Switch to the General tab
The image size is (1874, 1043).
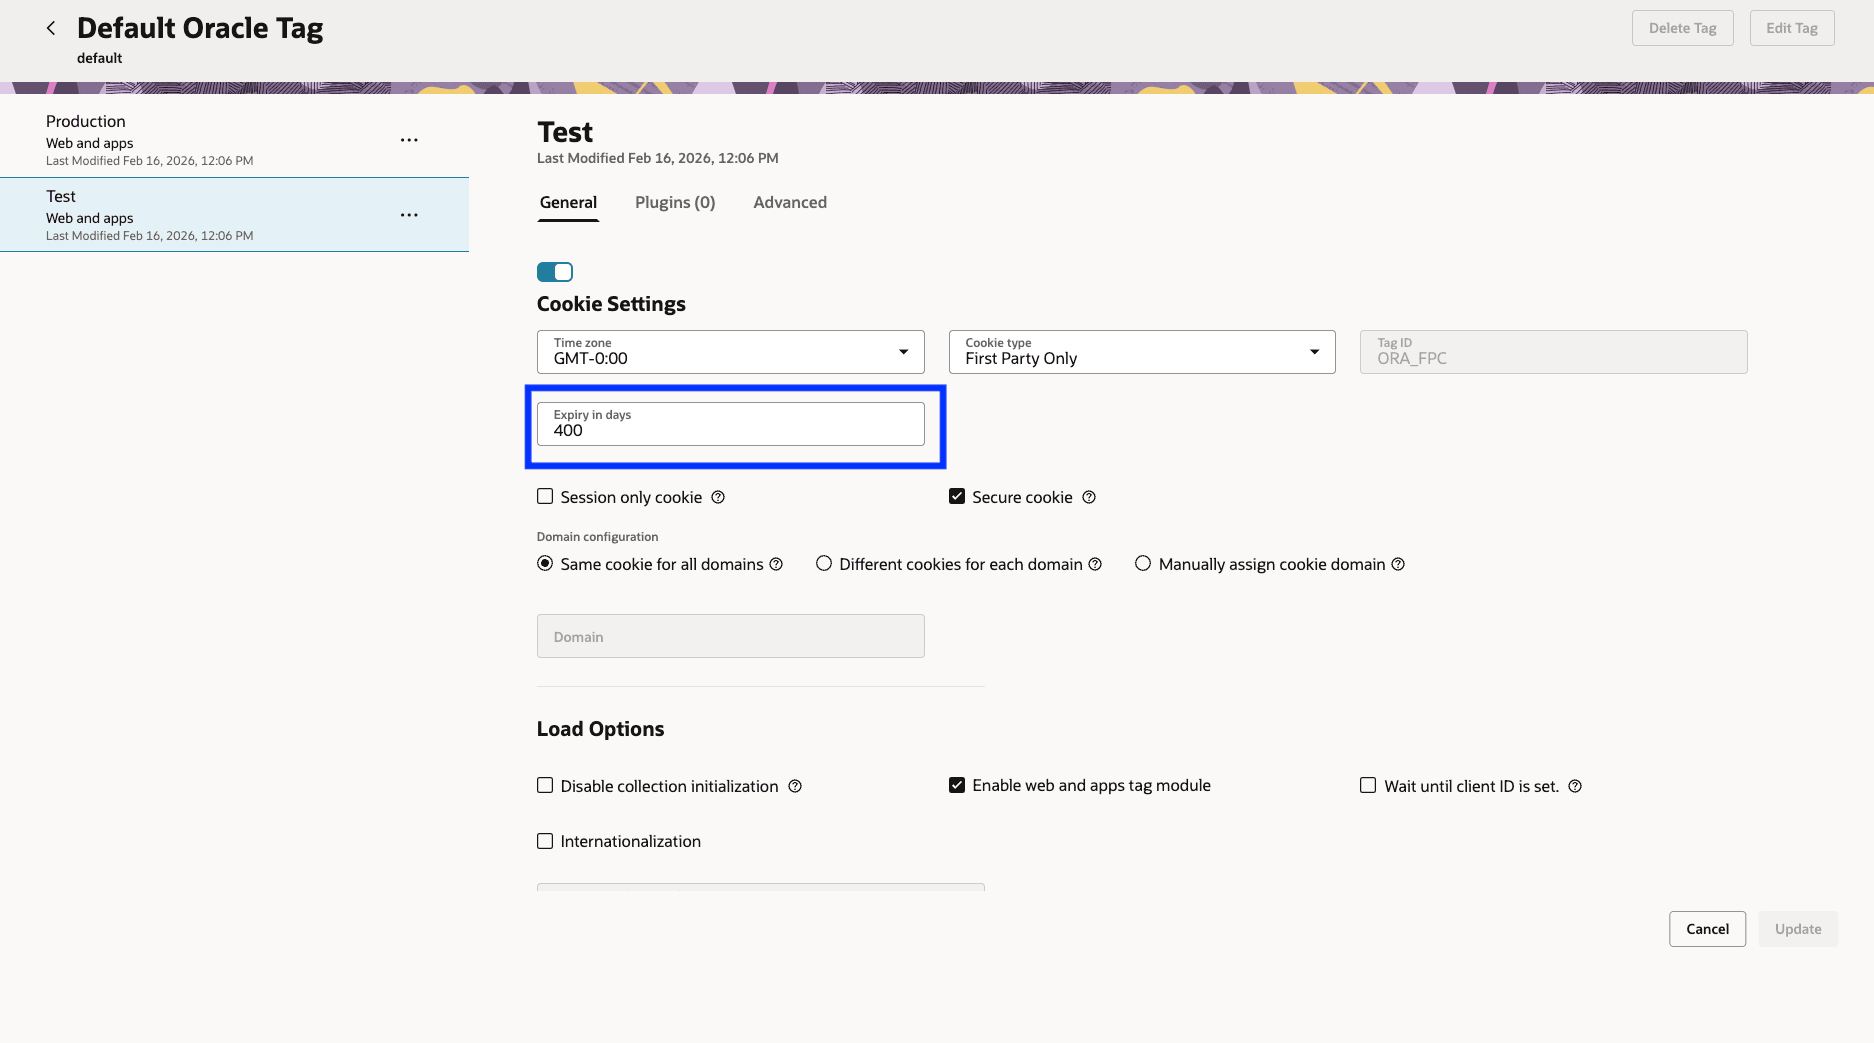pyautogui.click(x=568, y=202)
